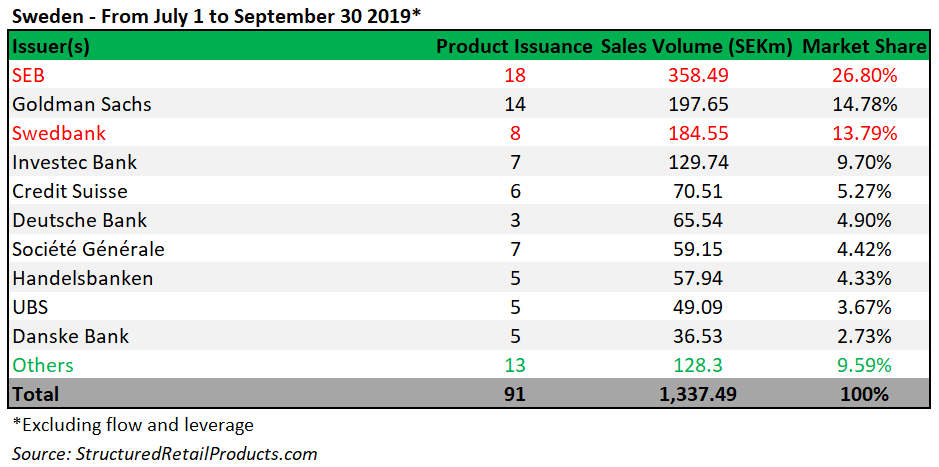Viewport: 939px width, 467px height.
Task: Select Investec Bank sales volume 129.74
Action: click(x=696, y=162)
